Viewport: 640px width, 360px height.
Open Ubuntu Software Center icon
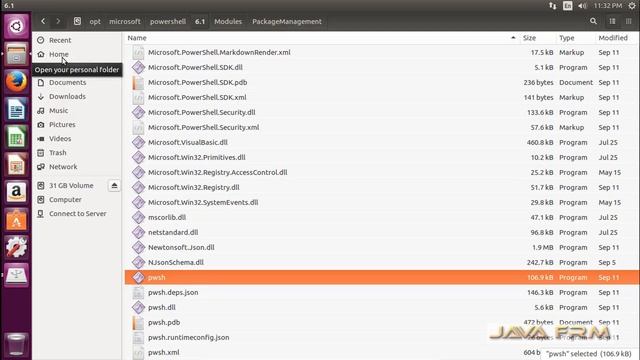(16, 220)
